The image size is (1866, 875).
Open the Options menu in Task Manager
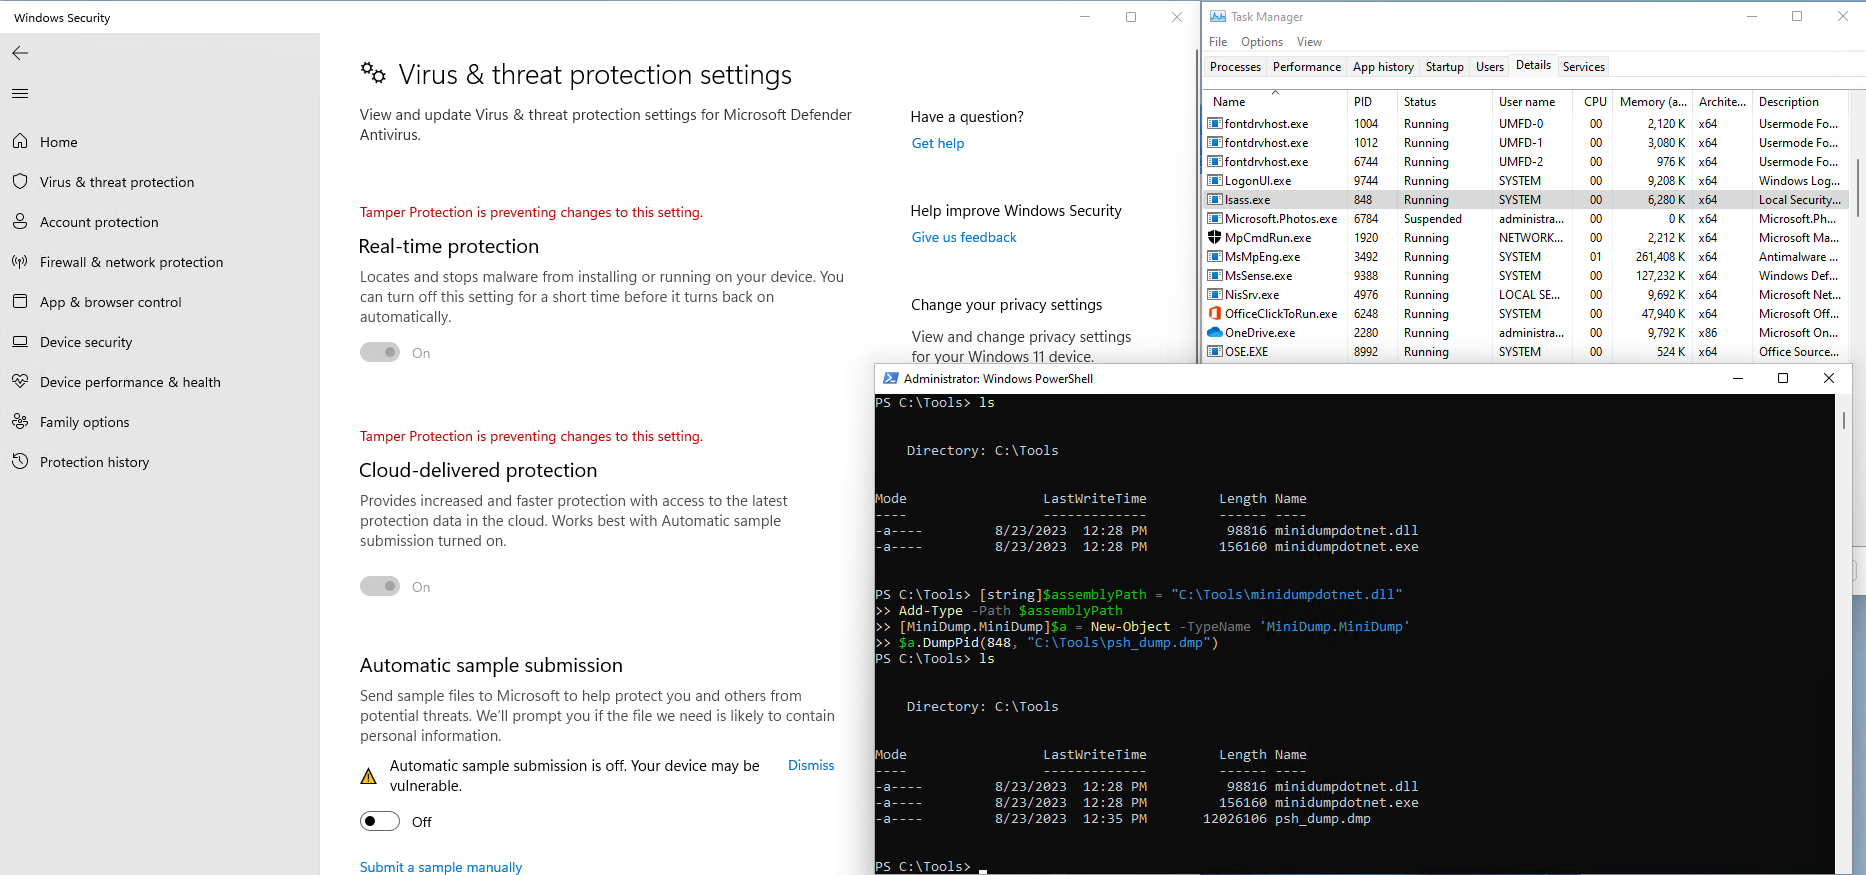pyautogui.click(x=1262, y=42)
